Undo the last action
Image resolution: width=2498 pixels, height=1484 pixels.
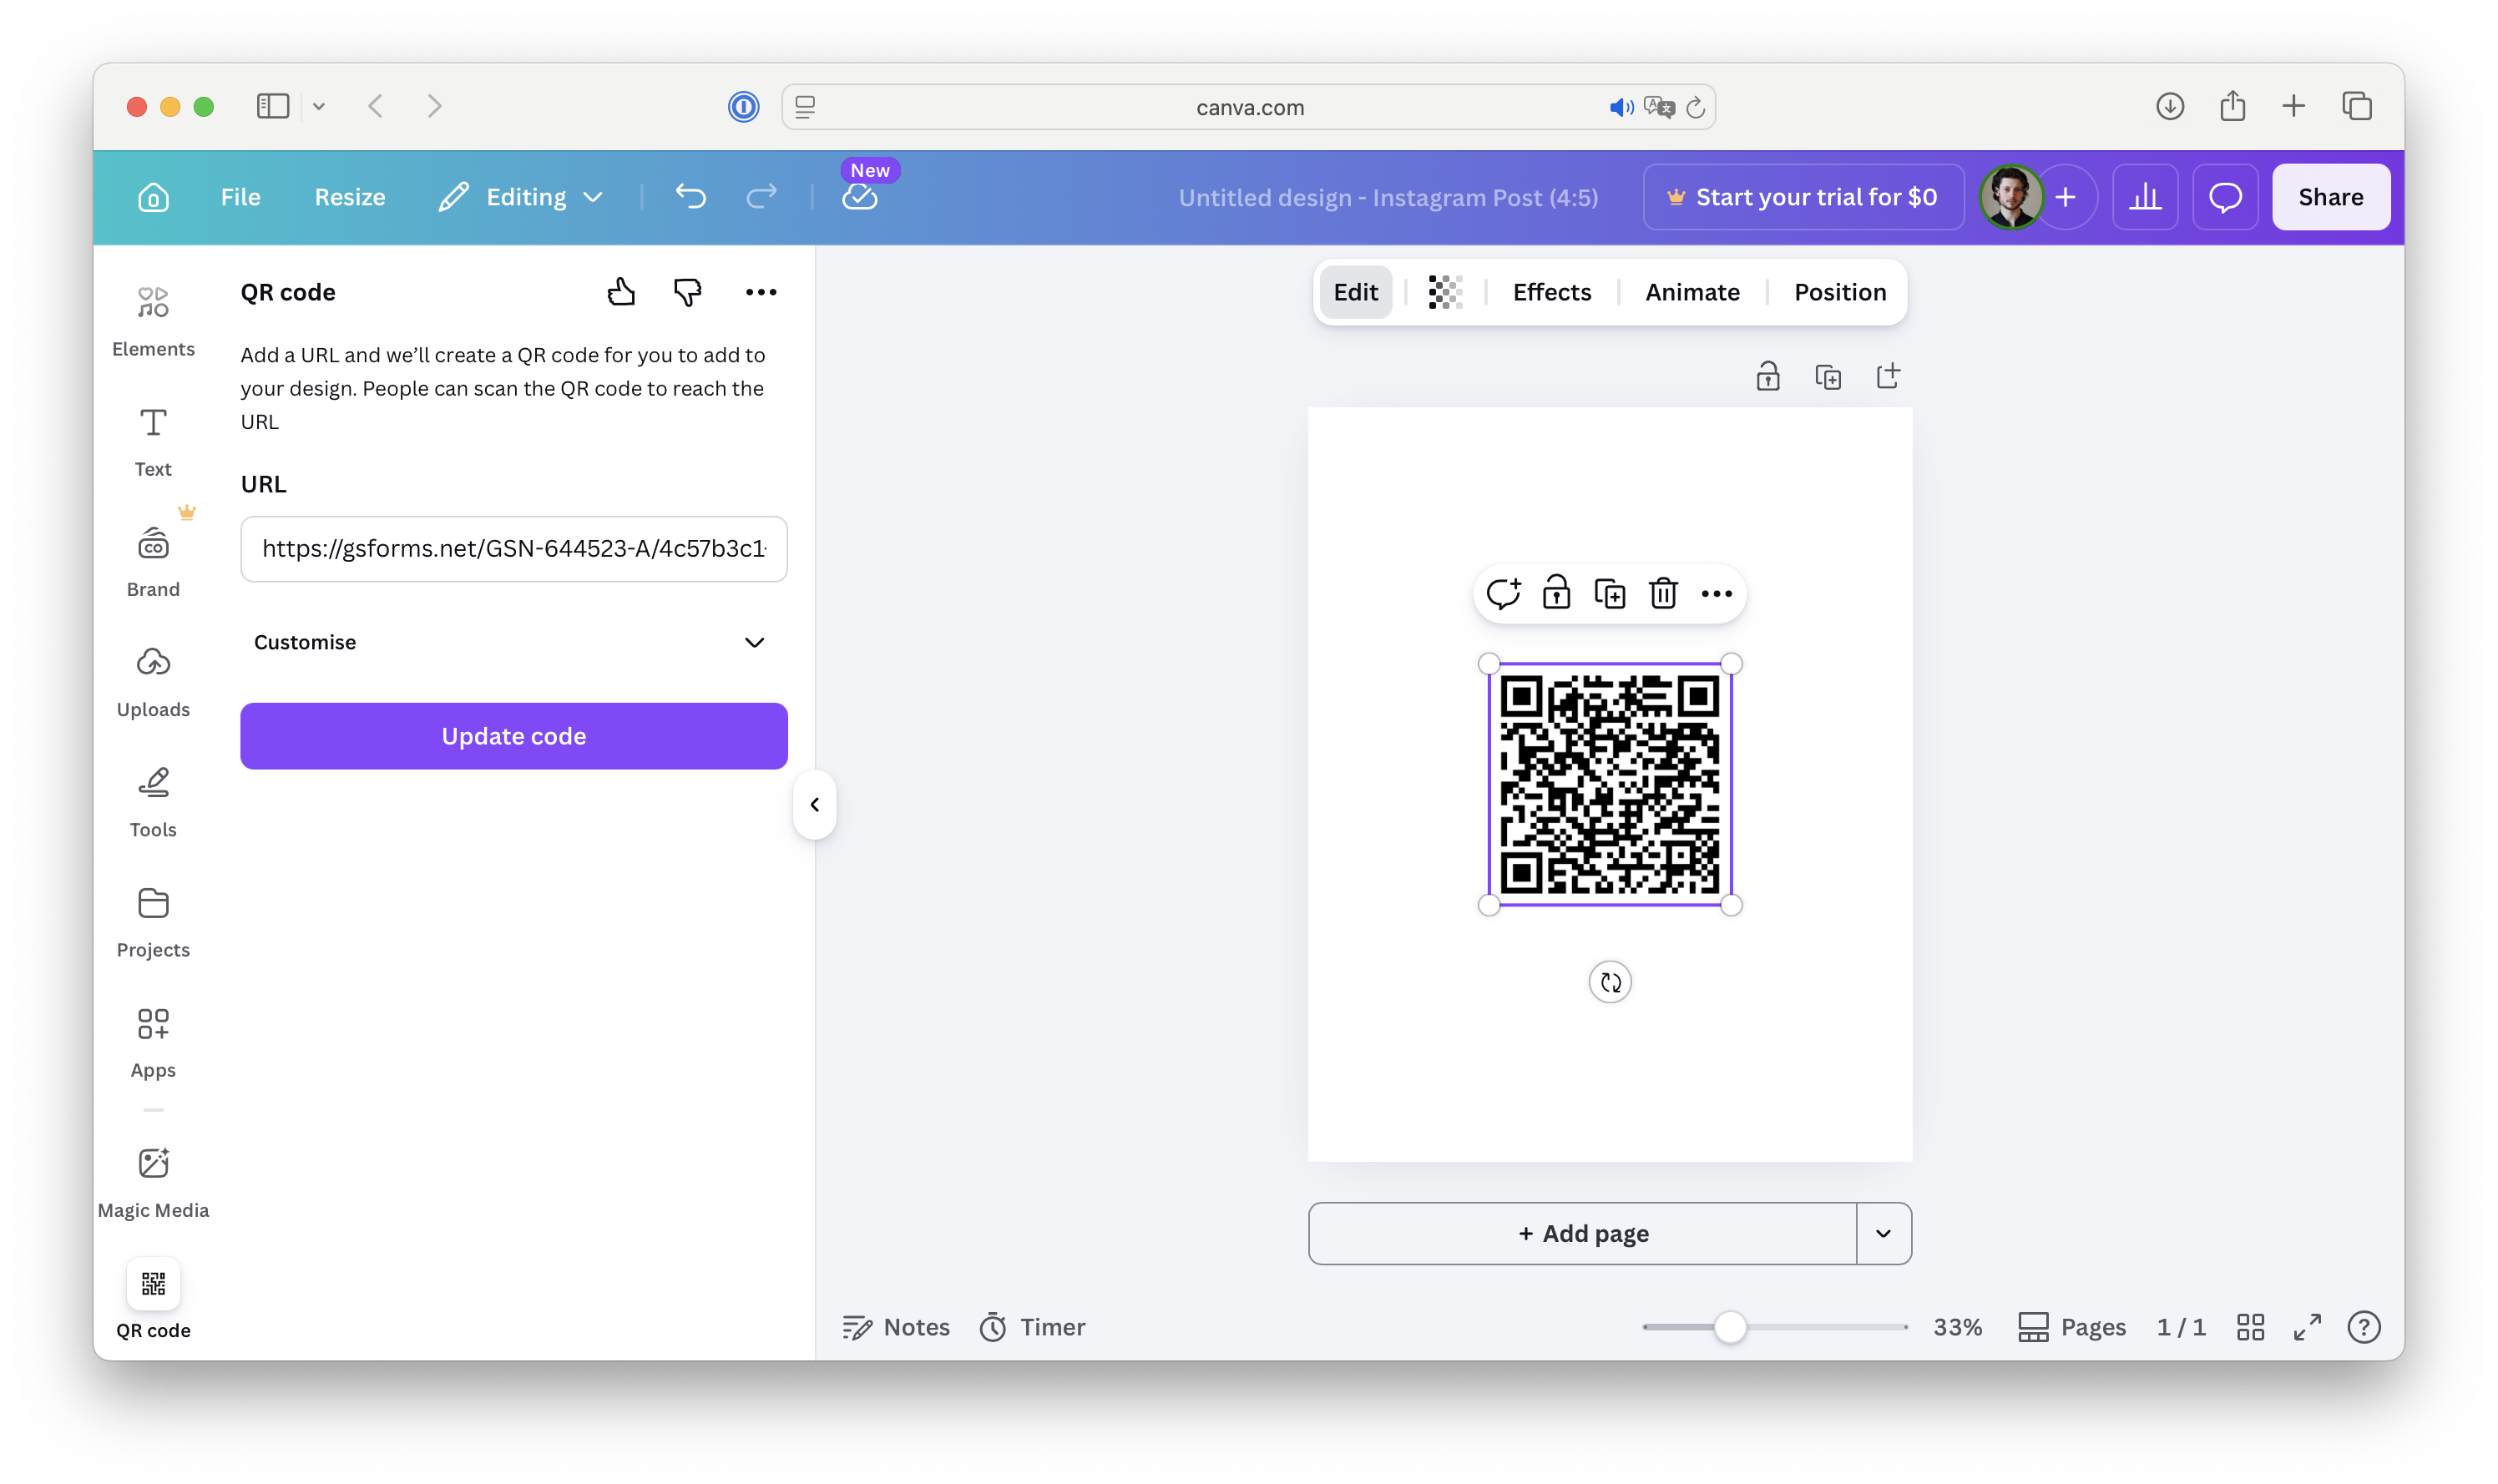coord(691,196)
